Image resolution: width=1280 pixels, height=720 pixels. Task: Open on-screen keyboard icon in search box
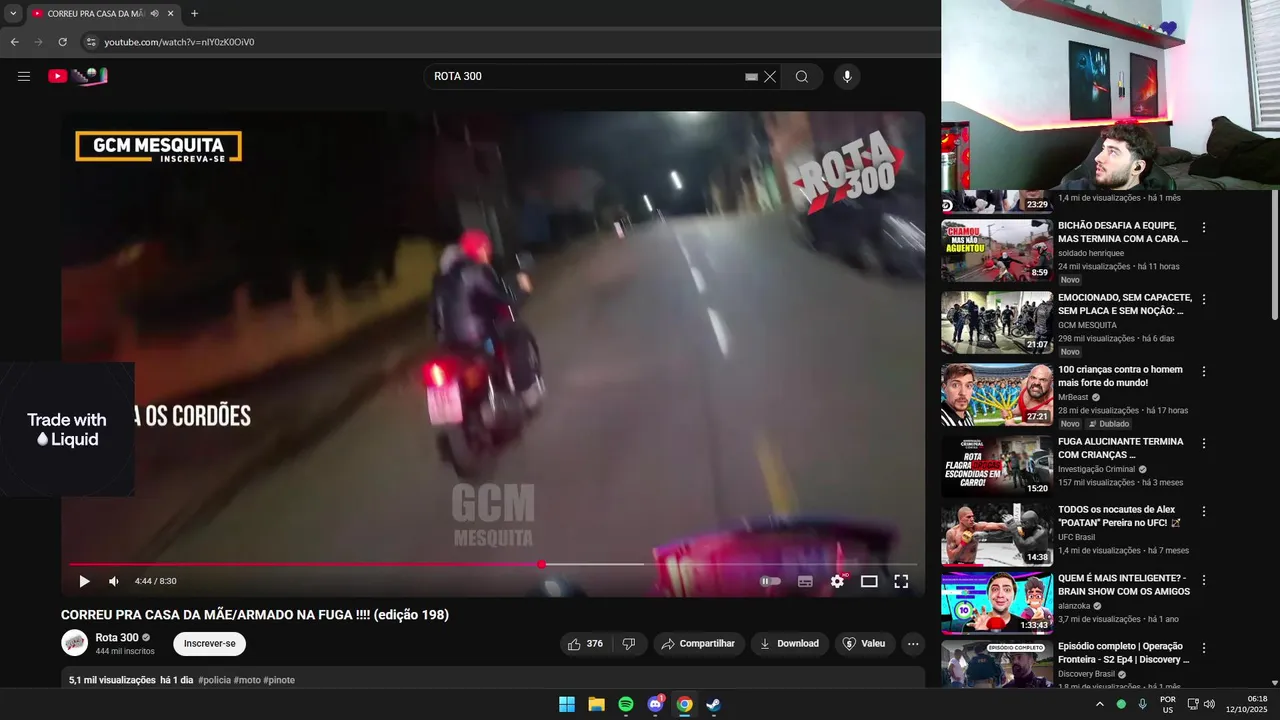(x=751, y=76)
